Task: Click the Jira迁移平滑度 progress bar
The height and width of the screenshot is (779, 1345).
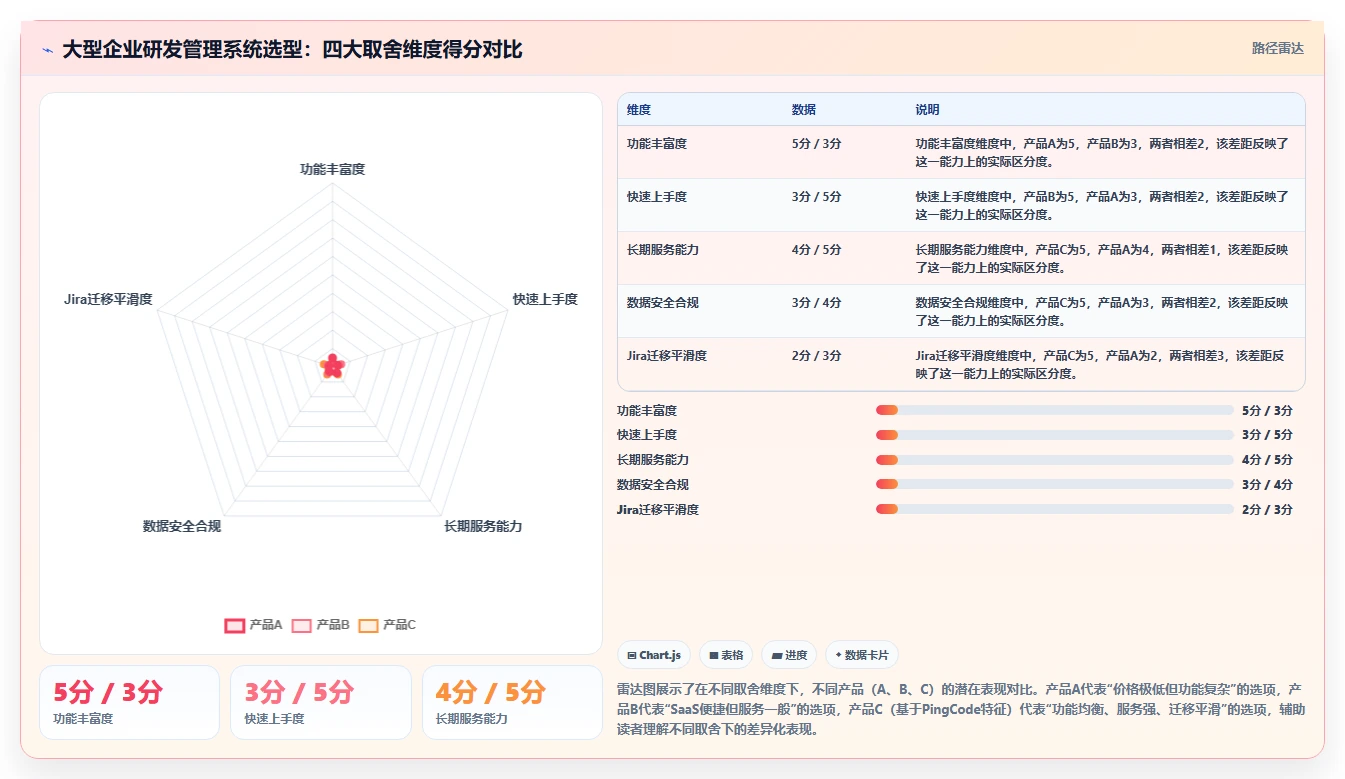Action: tap(1054, 509)
